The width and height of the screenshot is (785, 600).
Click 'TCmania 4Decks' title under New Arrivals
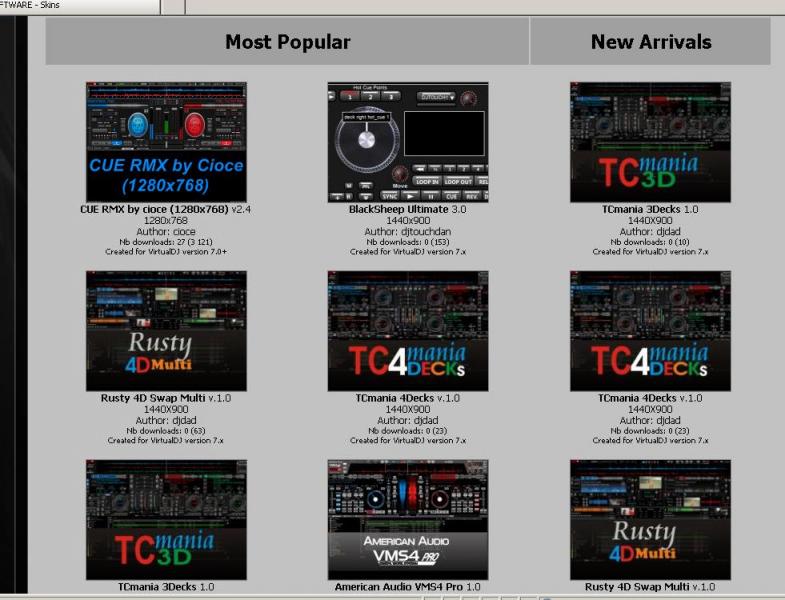pos(637,398)
